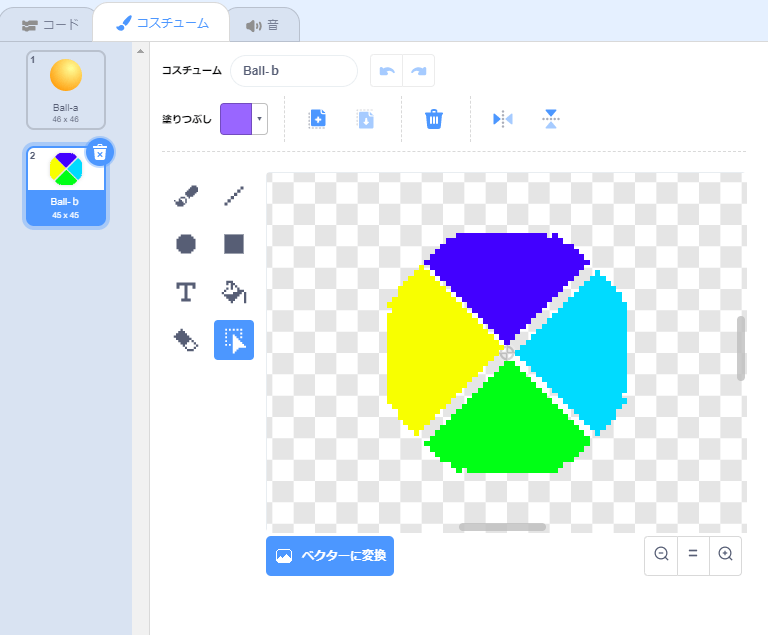768x635 pixels.
Task: Flip the costume horizontally
Action: point(503,119)
